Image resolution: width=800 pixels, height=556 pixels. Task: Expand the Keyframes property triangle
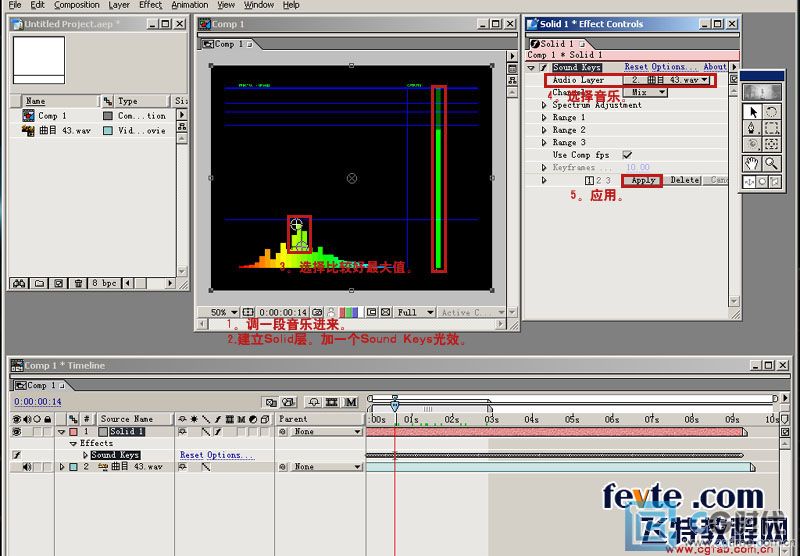(x=544, y=167)
